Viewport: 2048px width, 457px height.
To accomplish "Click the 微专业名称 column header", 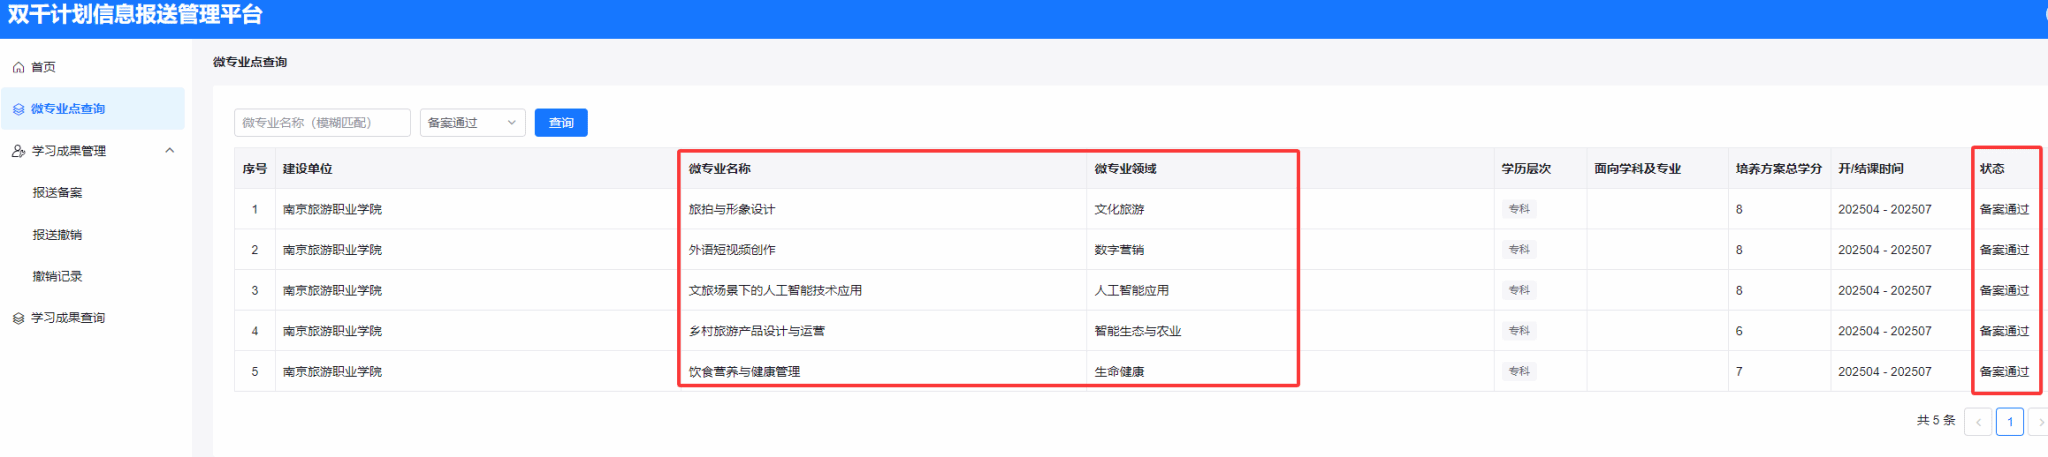I will point(720,169).
